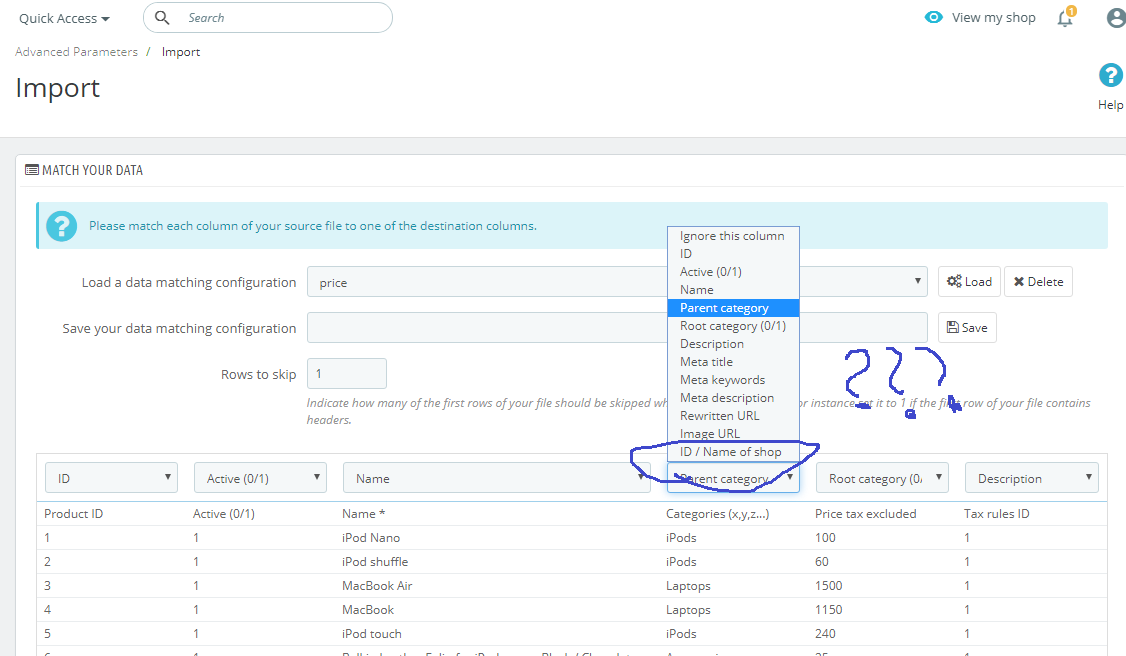Select highlighted Parent category option

point(732,308)
